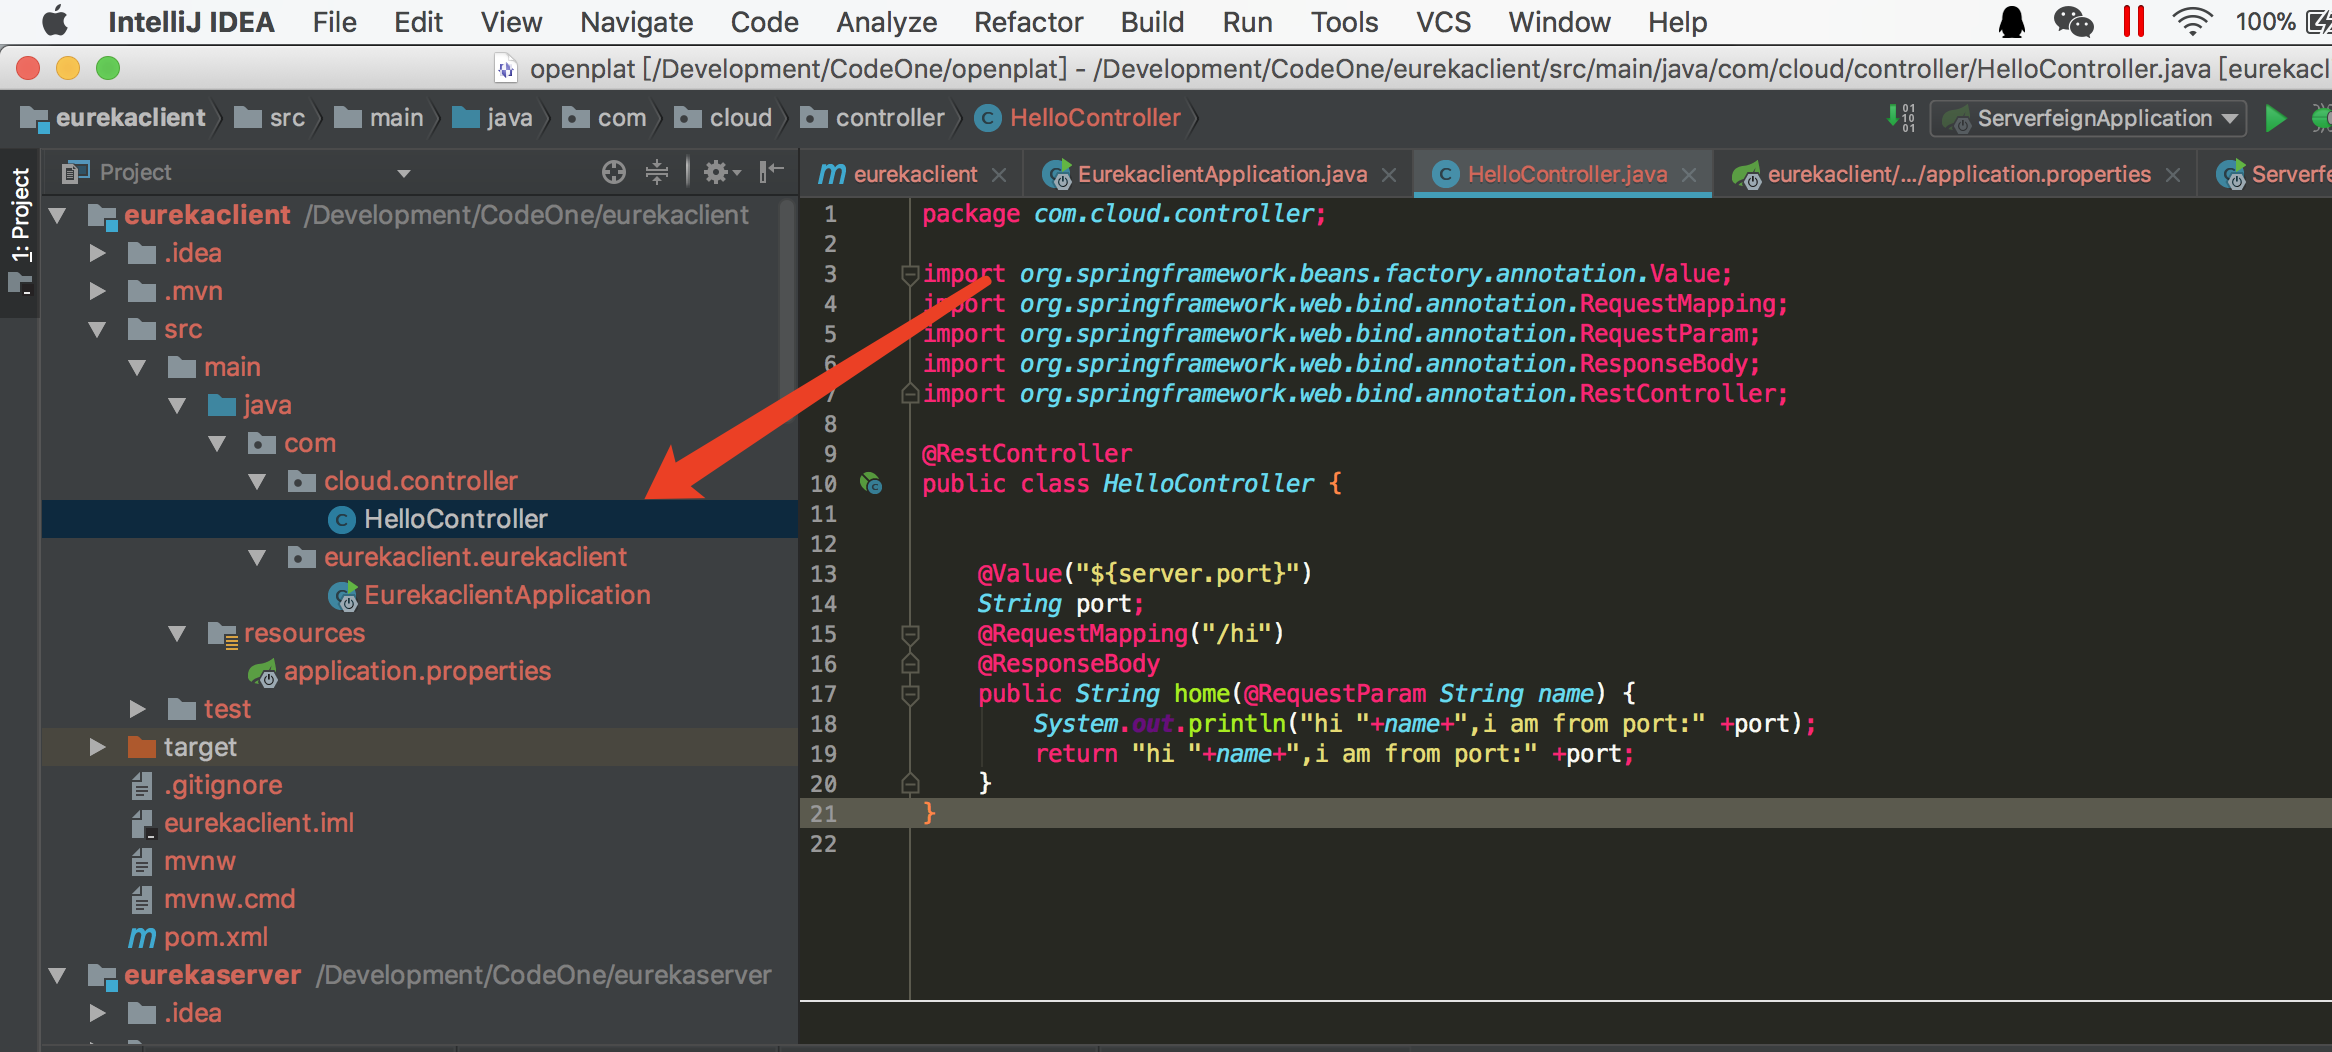This screenshot has width=2332, height=1052.
Task: Open the ServerfeignApplication run configuration dropdown
Action: [x=2088, y=118]
